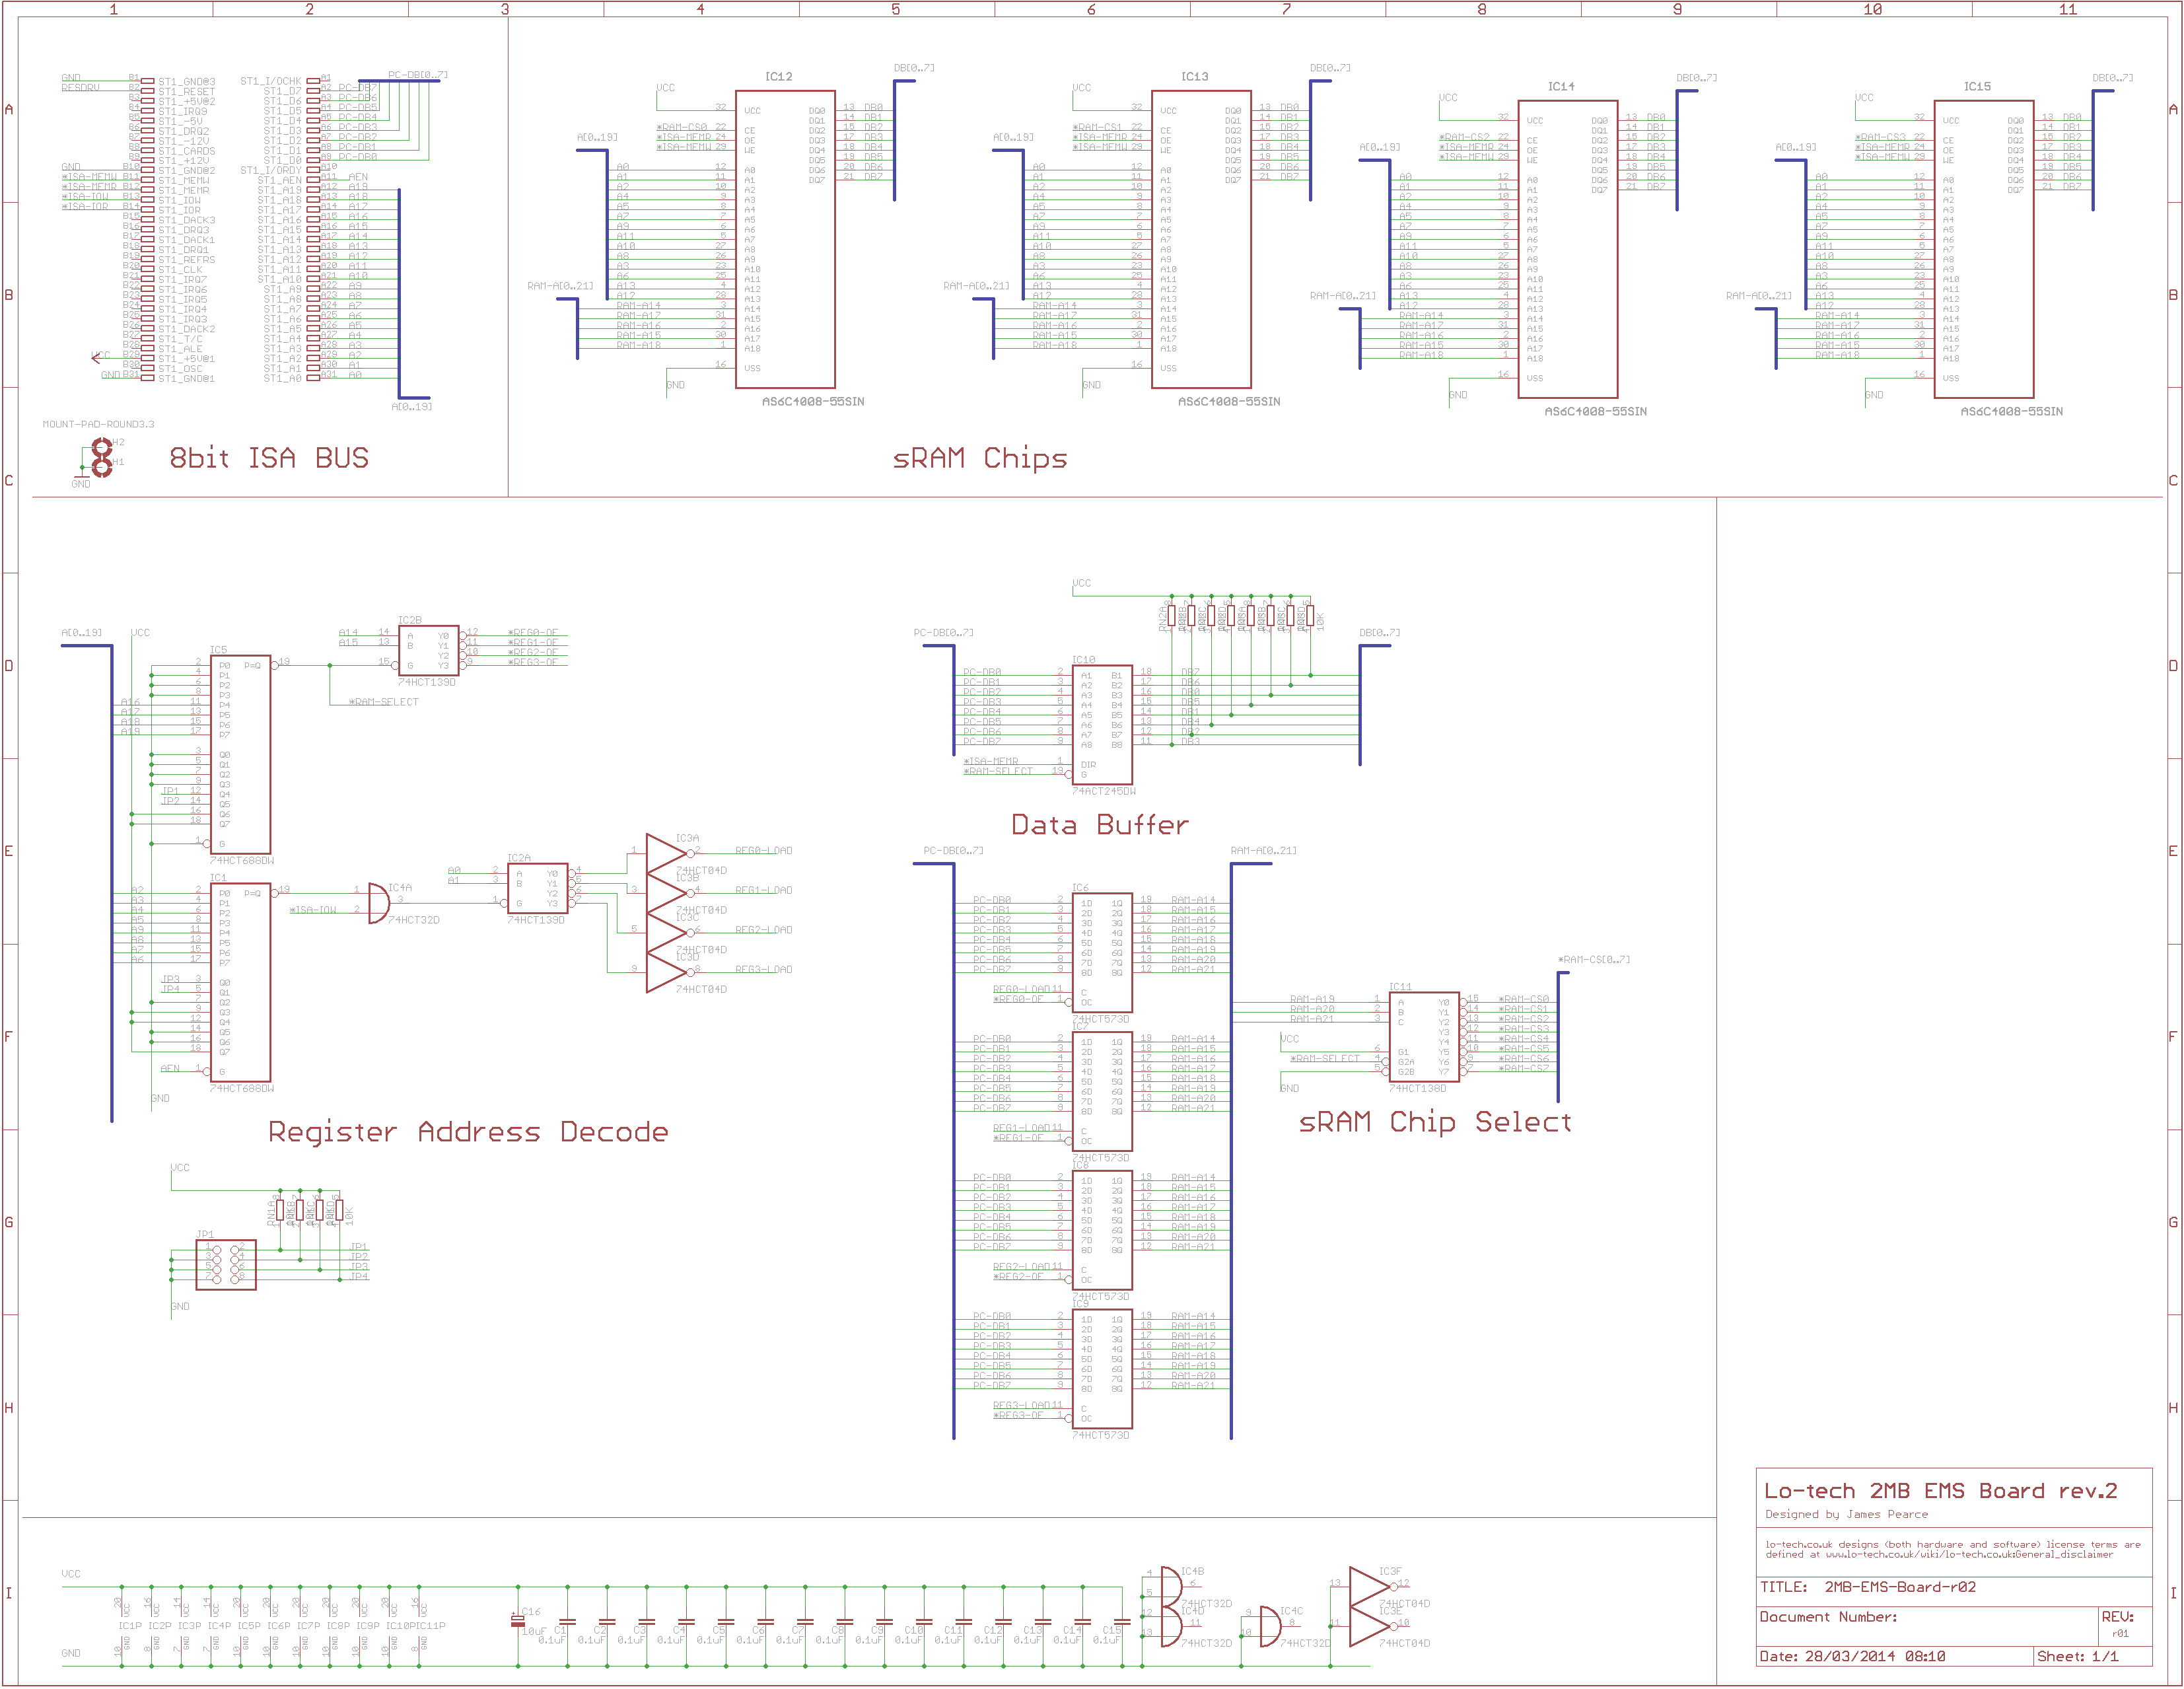Click the license disclaimer text in title block
The image size is (2184, 1689).
coord(1952,1550)
